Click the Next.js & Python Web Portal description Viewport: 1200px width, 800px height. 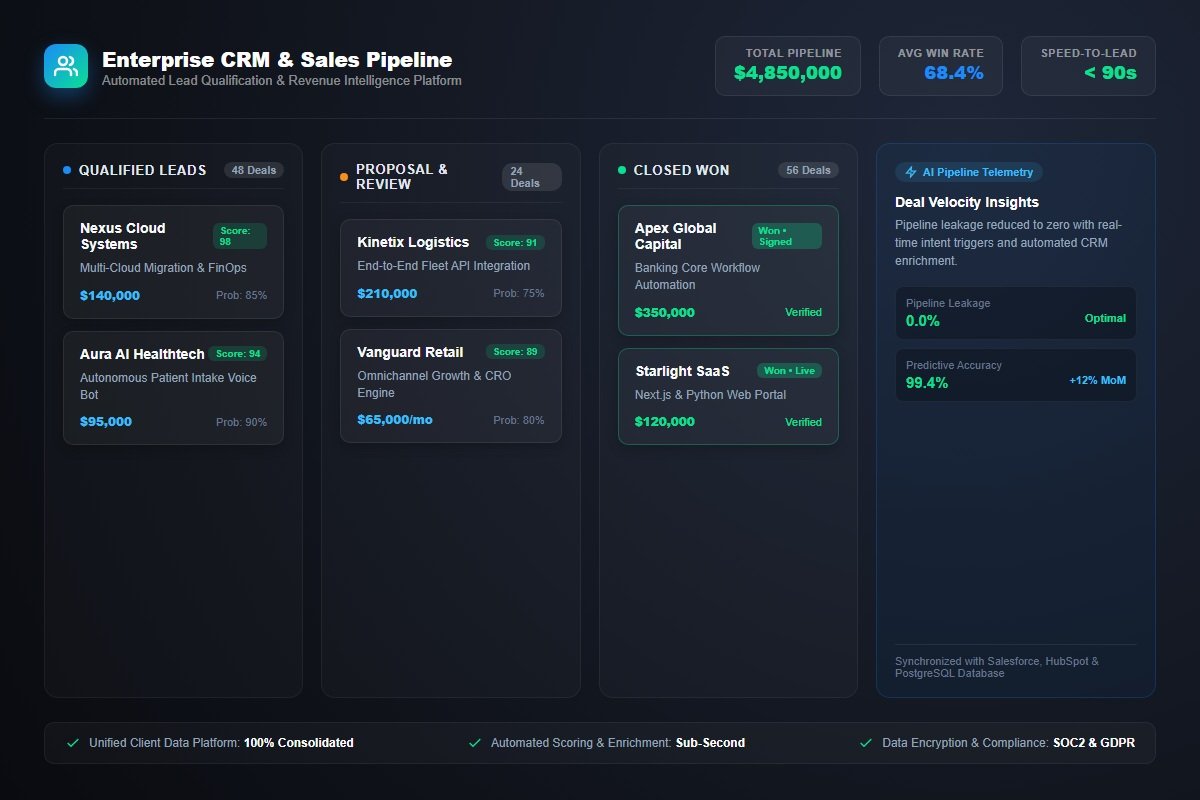[711, 395]
